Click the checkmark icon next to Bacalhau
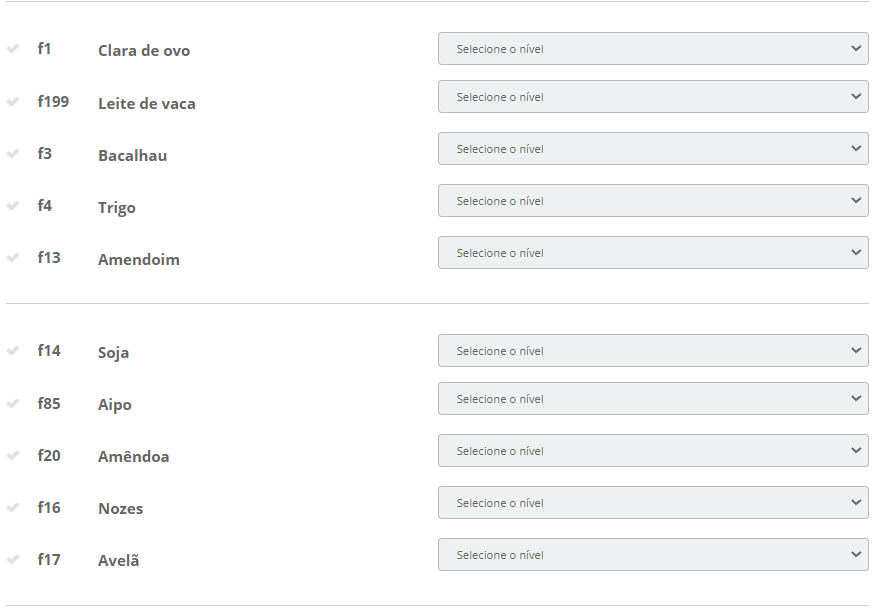 pyautogui.click(x=13, y=154)
